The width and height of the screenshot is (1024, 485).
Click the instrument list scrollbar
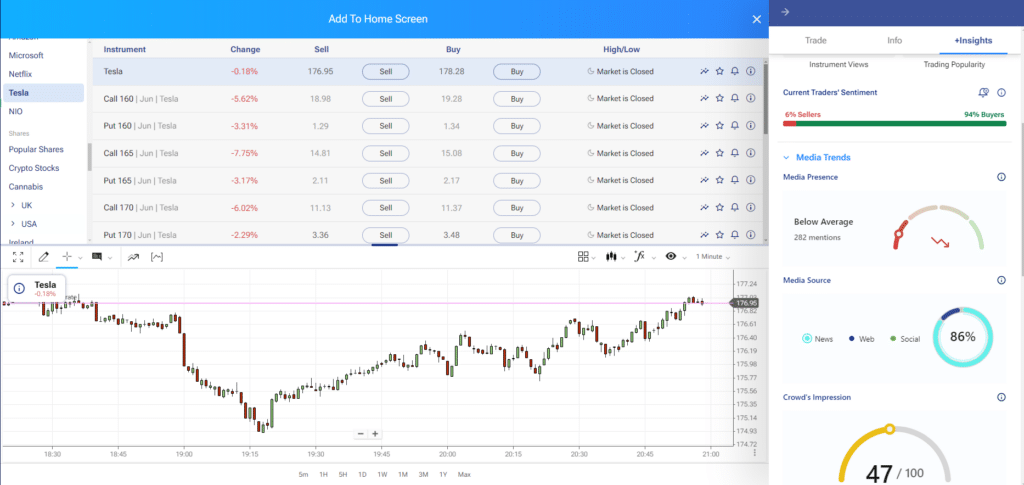765,98
